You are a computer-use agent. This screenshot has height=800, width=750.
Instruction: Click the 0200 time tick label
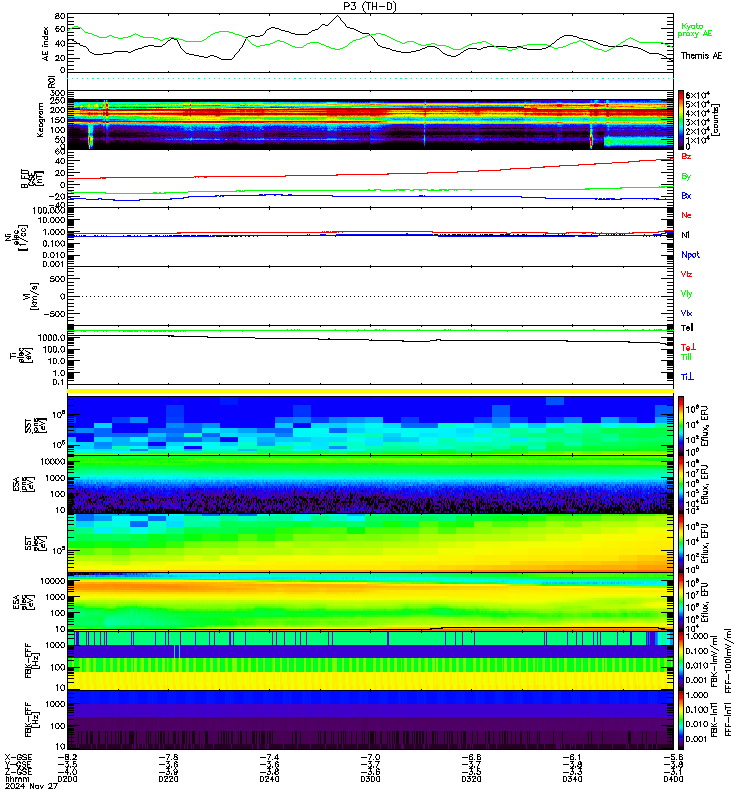click(67, 779)
